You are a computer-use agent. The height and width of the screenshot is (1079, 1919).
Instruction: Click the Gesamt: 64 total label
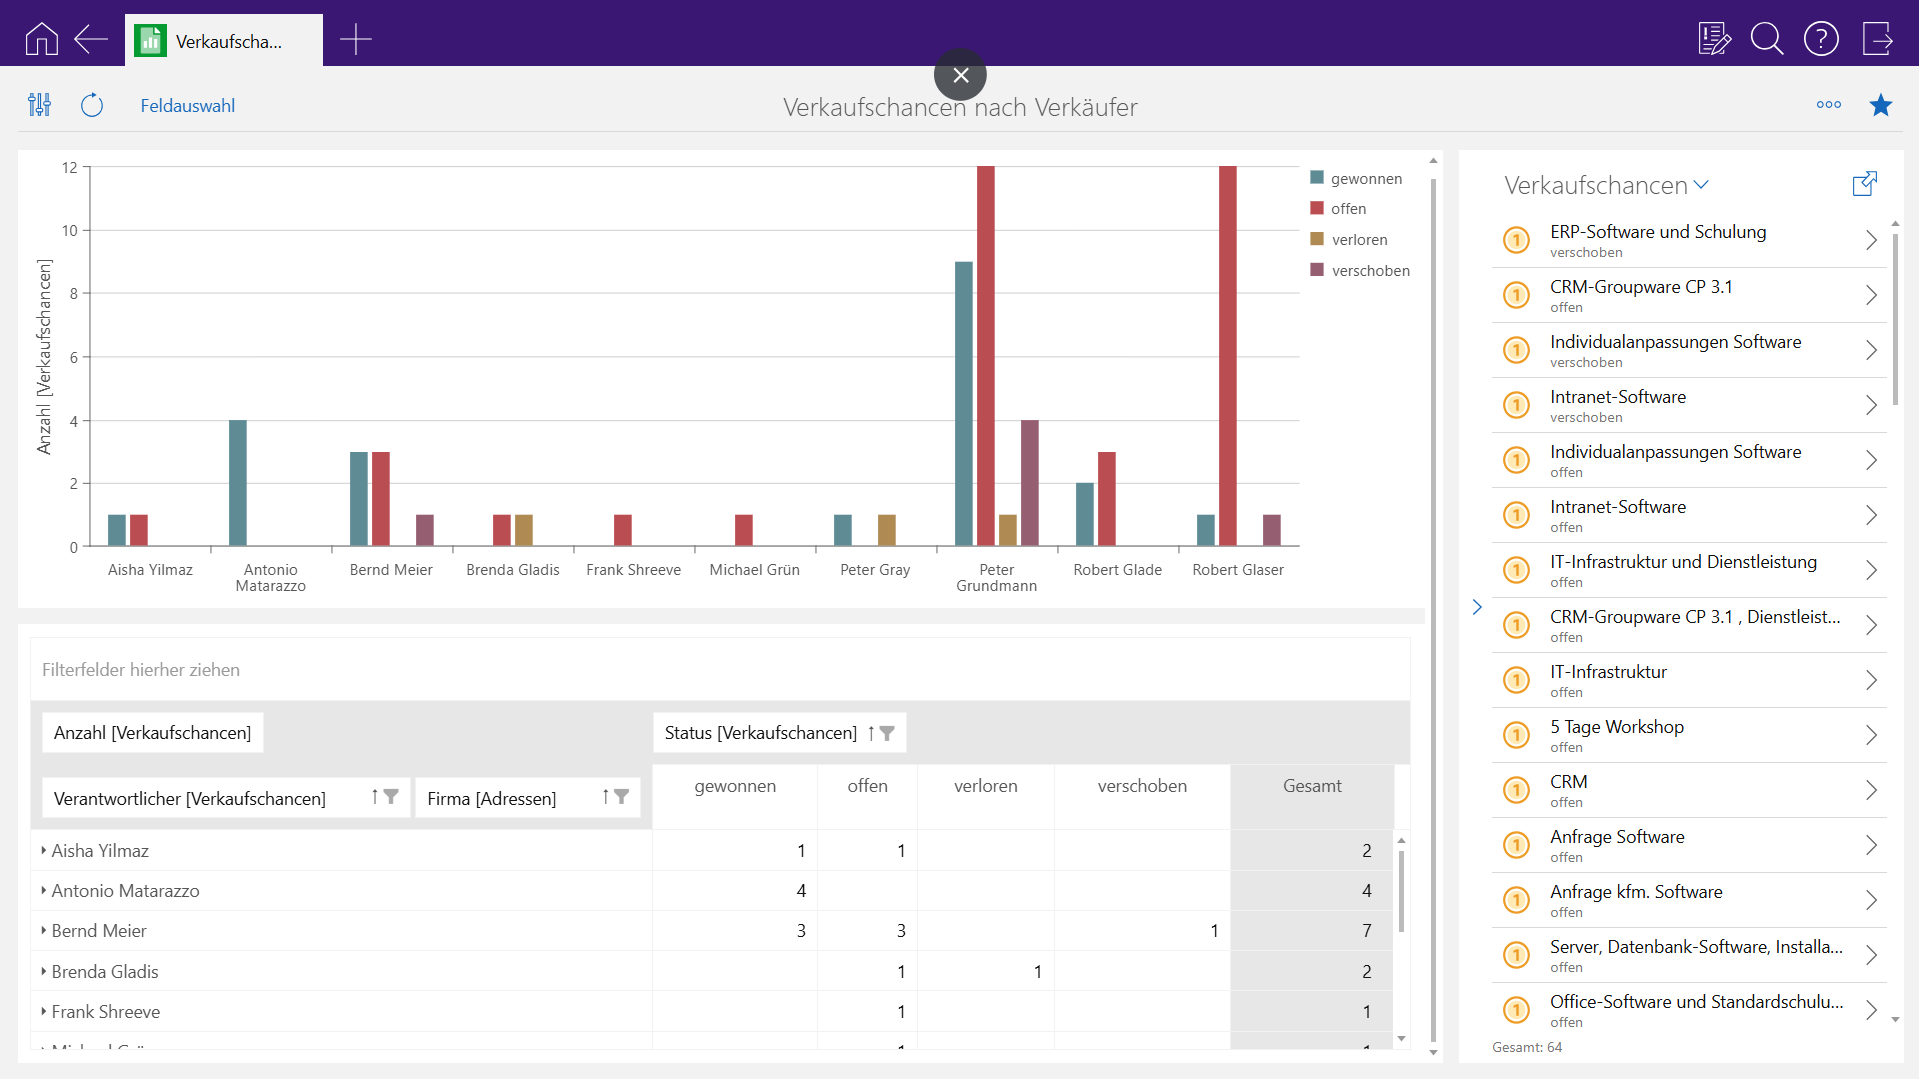point(1527,1047)
